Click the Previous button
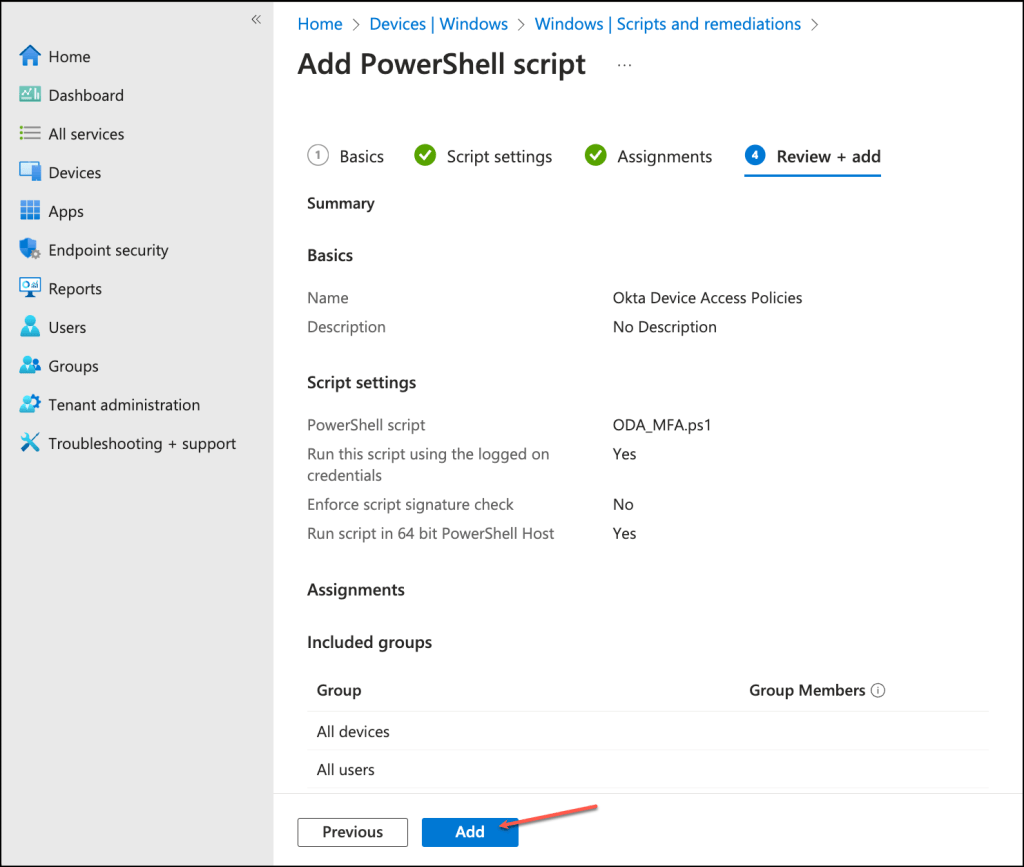 pyautogui.click(x=352, y=832)
